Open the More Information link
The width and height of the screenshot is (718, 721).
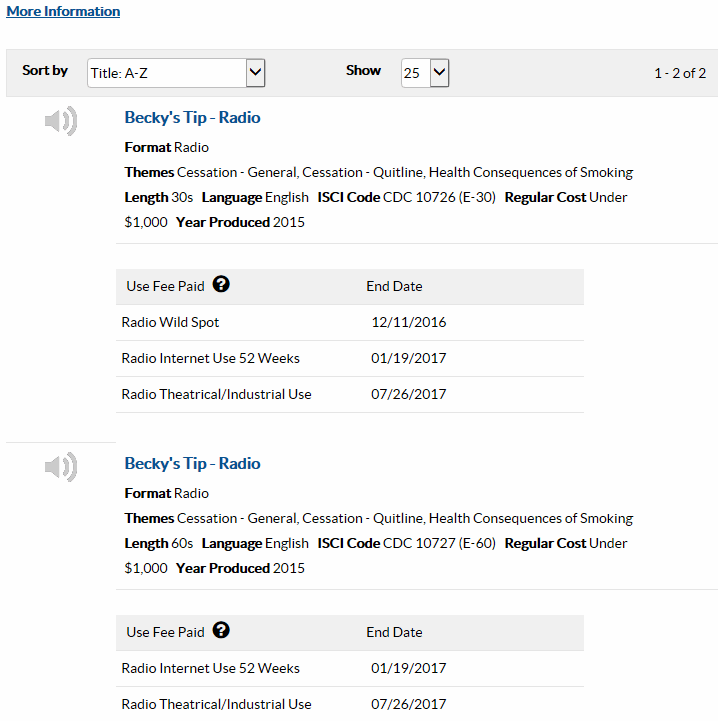point(63,12)
